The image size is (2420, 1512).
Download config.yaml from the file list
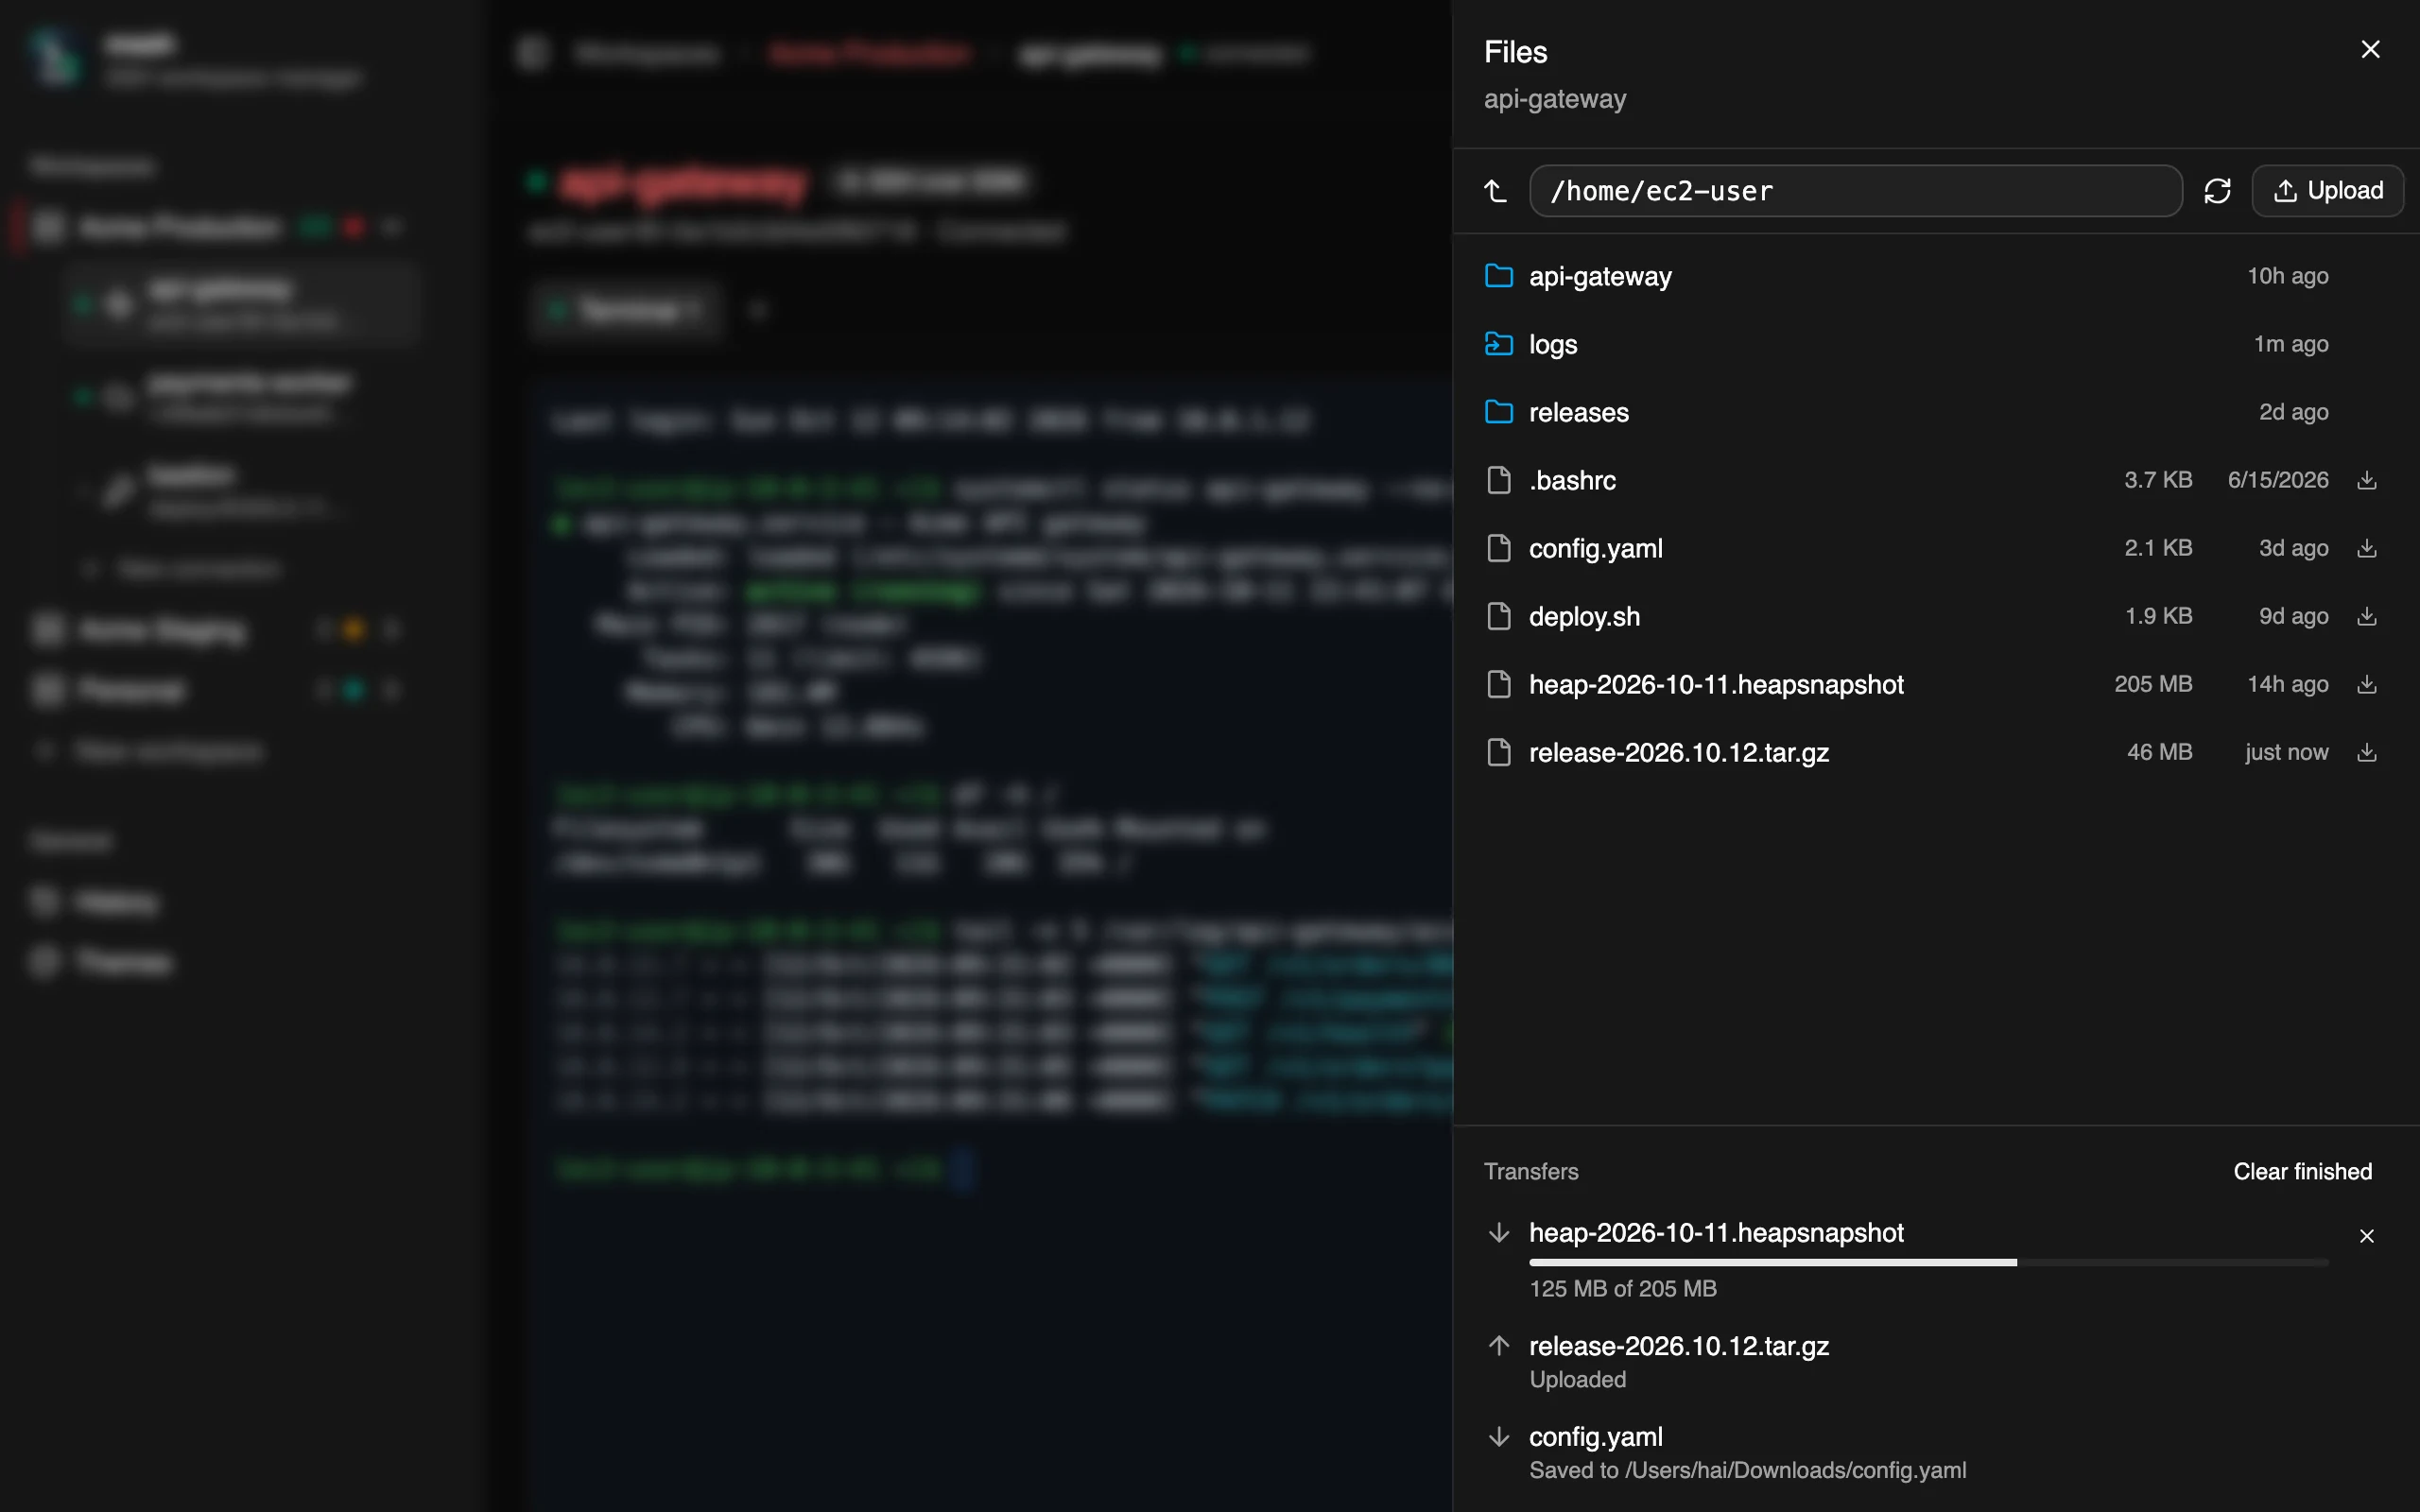click(x=2366, y=548)
